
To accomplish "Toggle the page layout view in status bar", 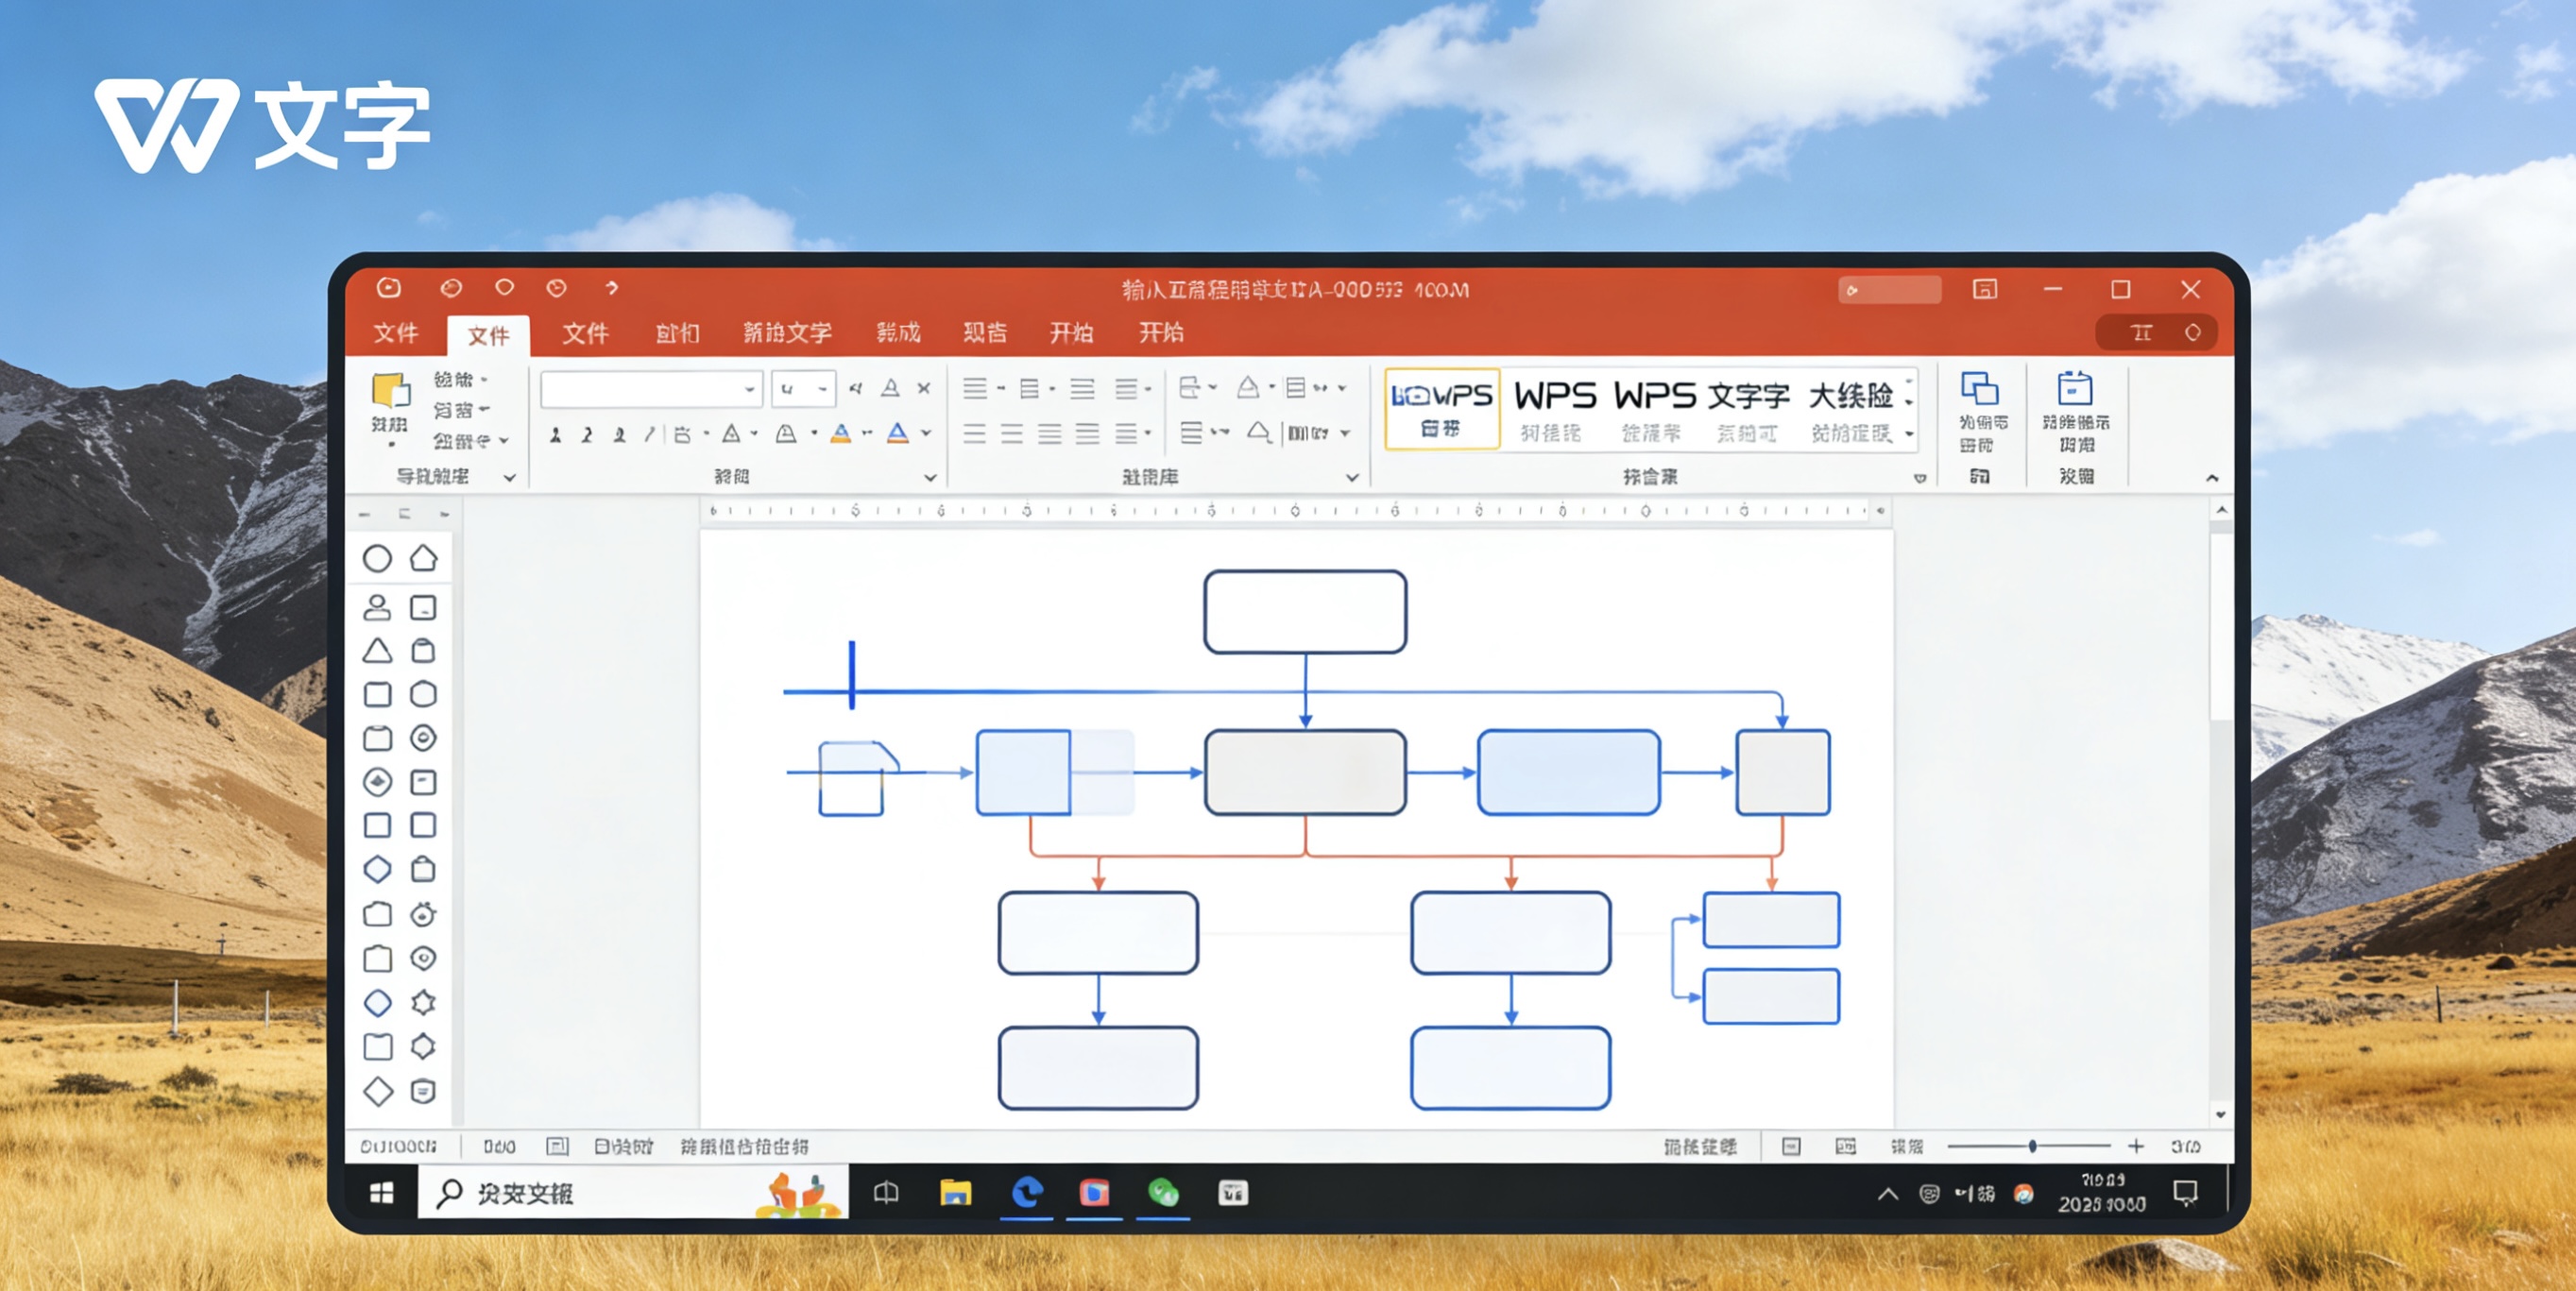I will pos(1791,1146).
